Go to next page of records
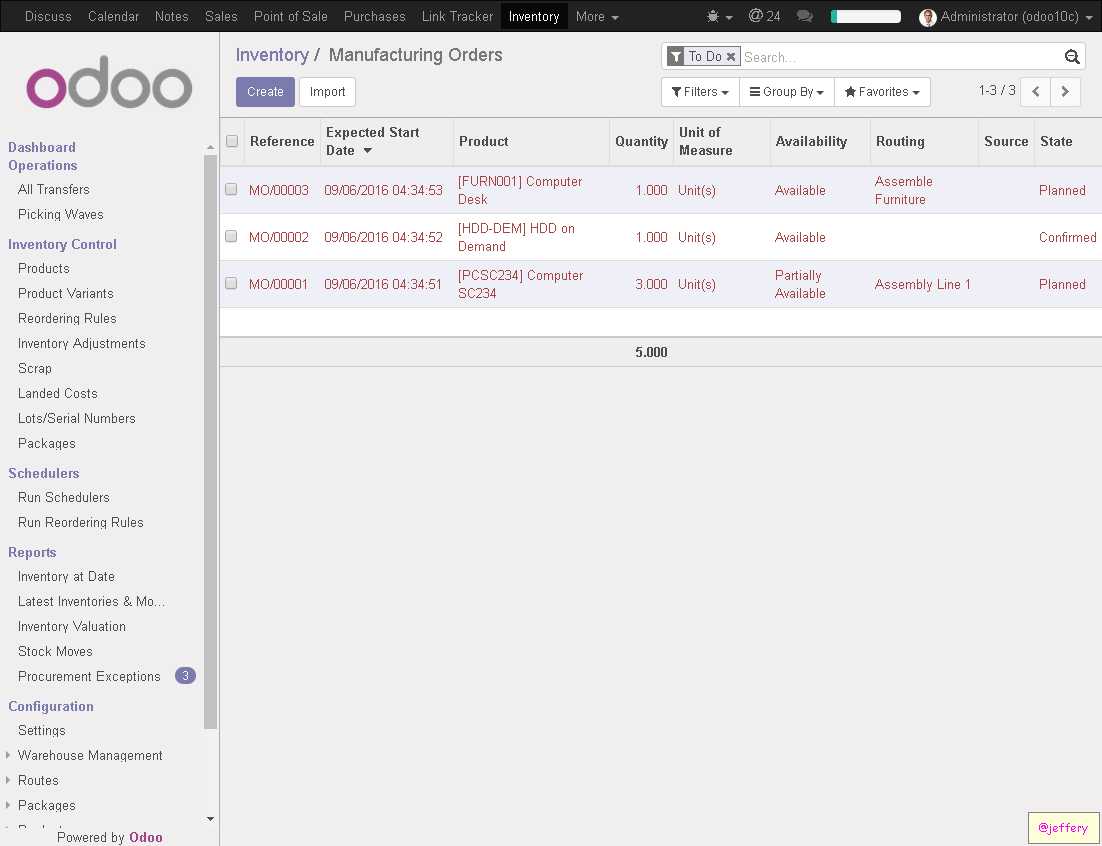This screenshot has height=846, width=1102. click(1065, 91)
